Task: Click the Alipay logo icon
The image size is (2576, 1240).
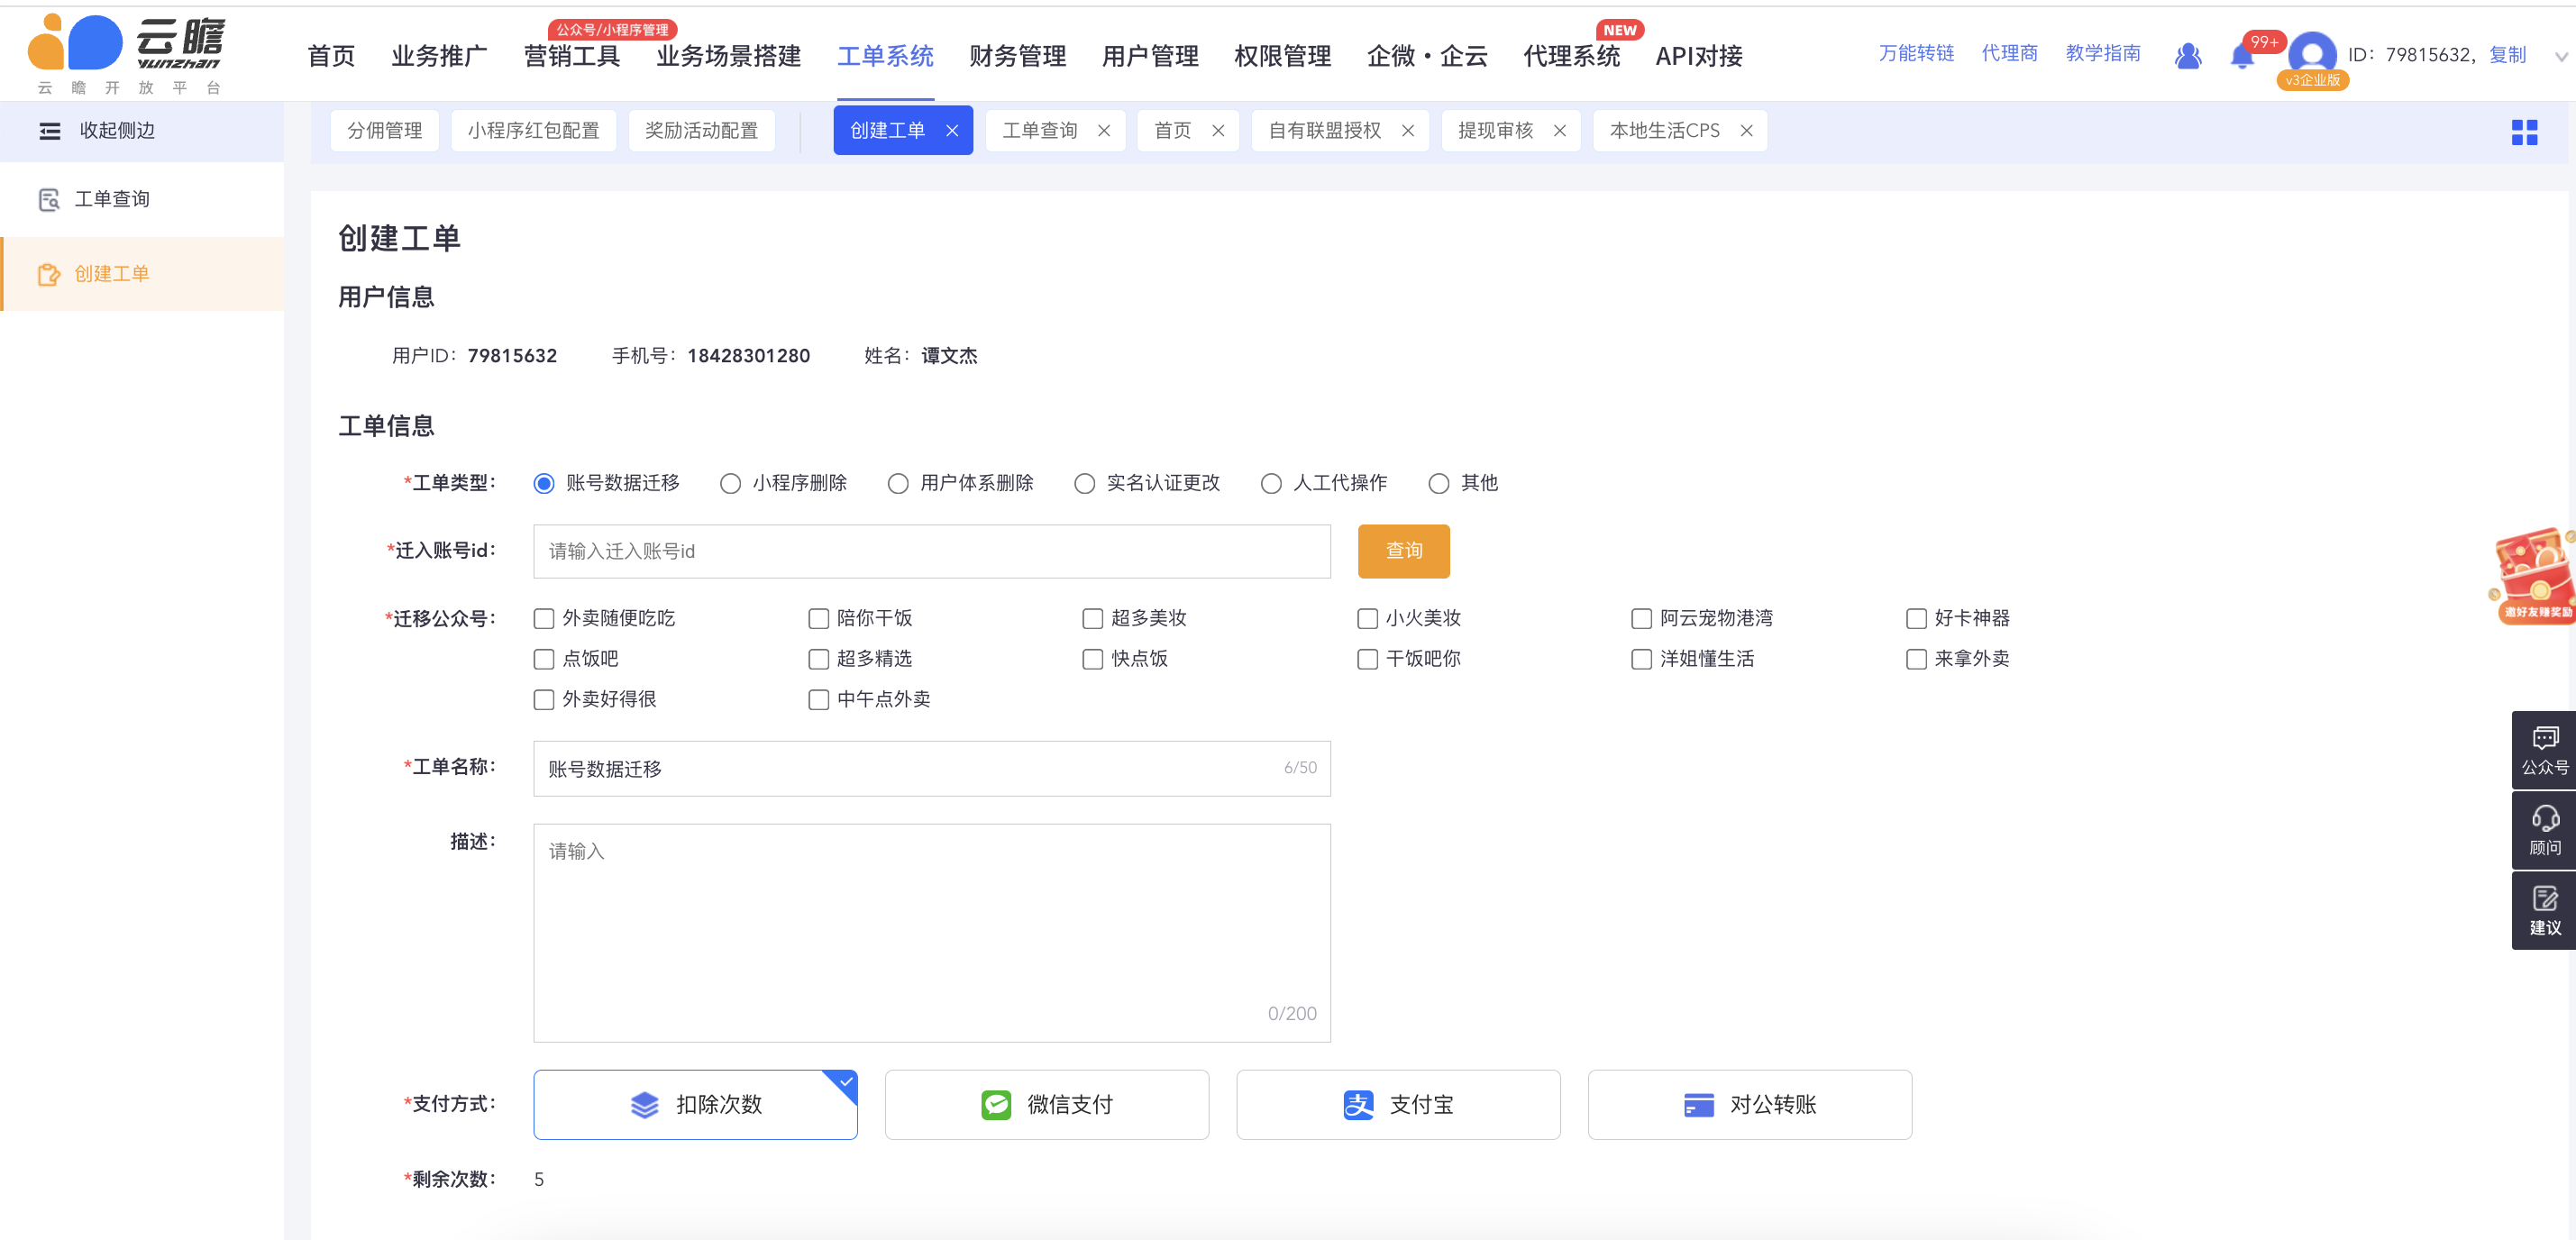Action: [x=1358, y=1105]
